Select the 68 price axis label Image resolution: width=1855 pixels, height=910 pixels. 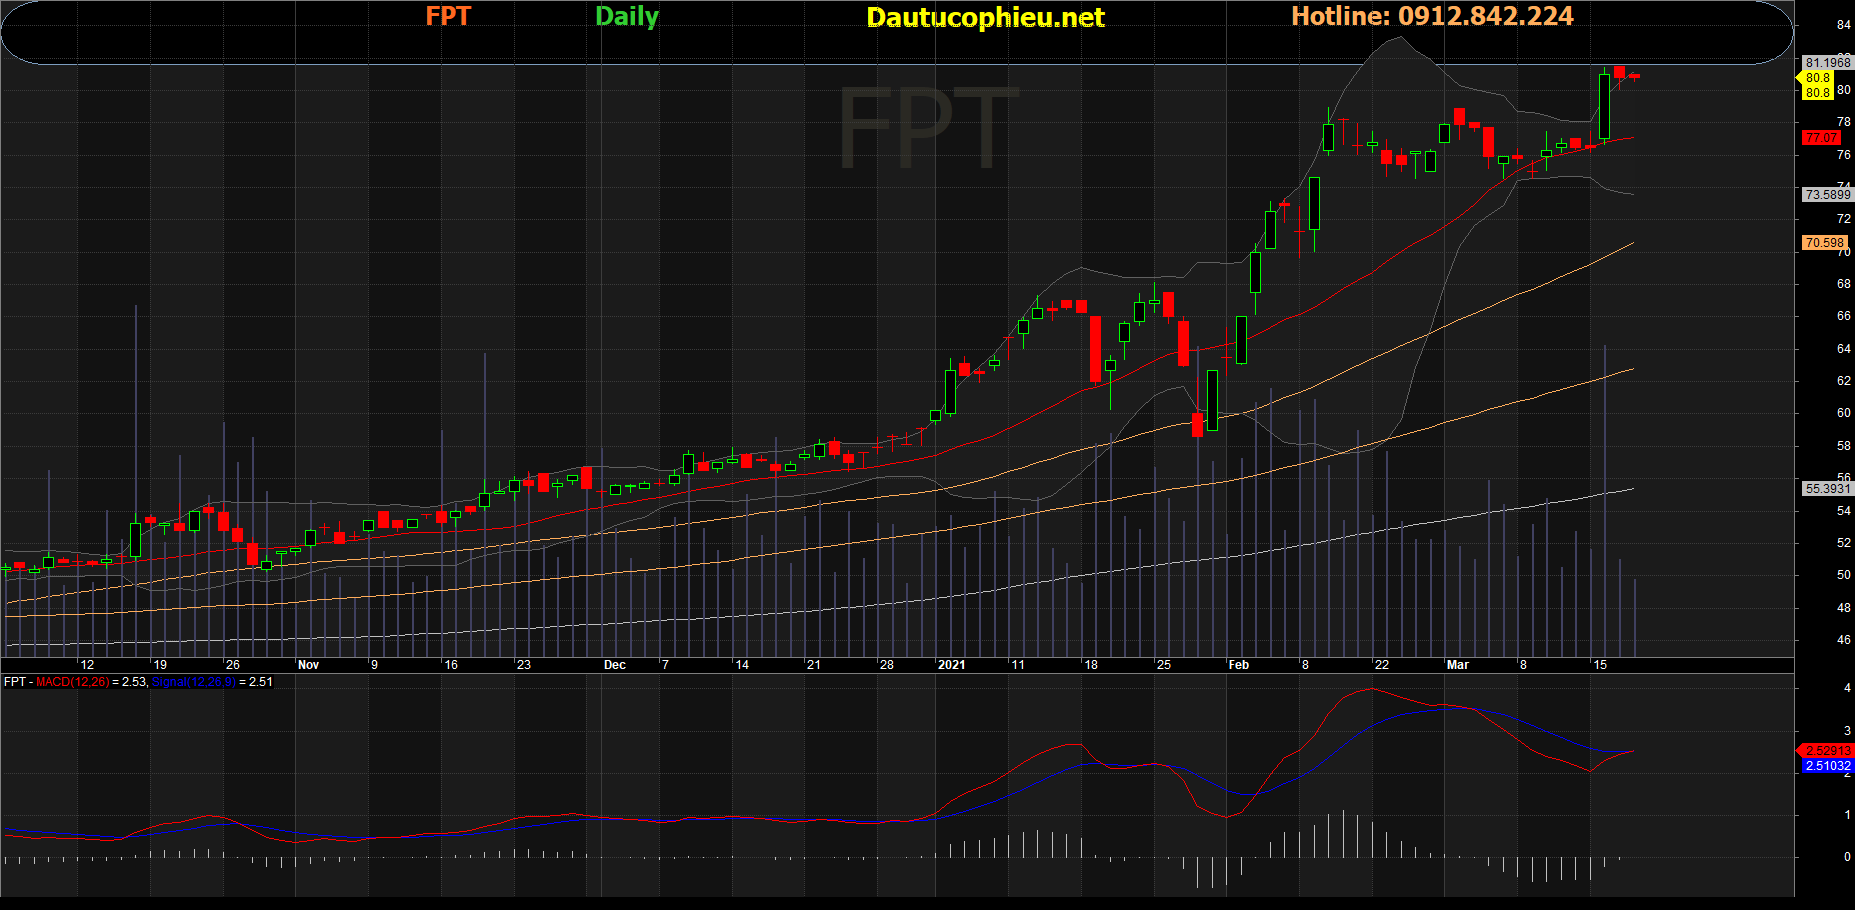coord(1844,284)
